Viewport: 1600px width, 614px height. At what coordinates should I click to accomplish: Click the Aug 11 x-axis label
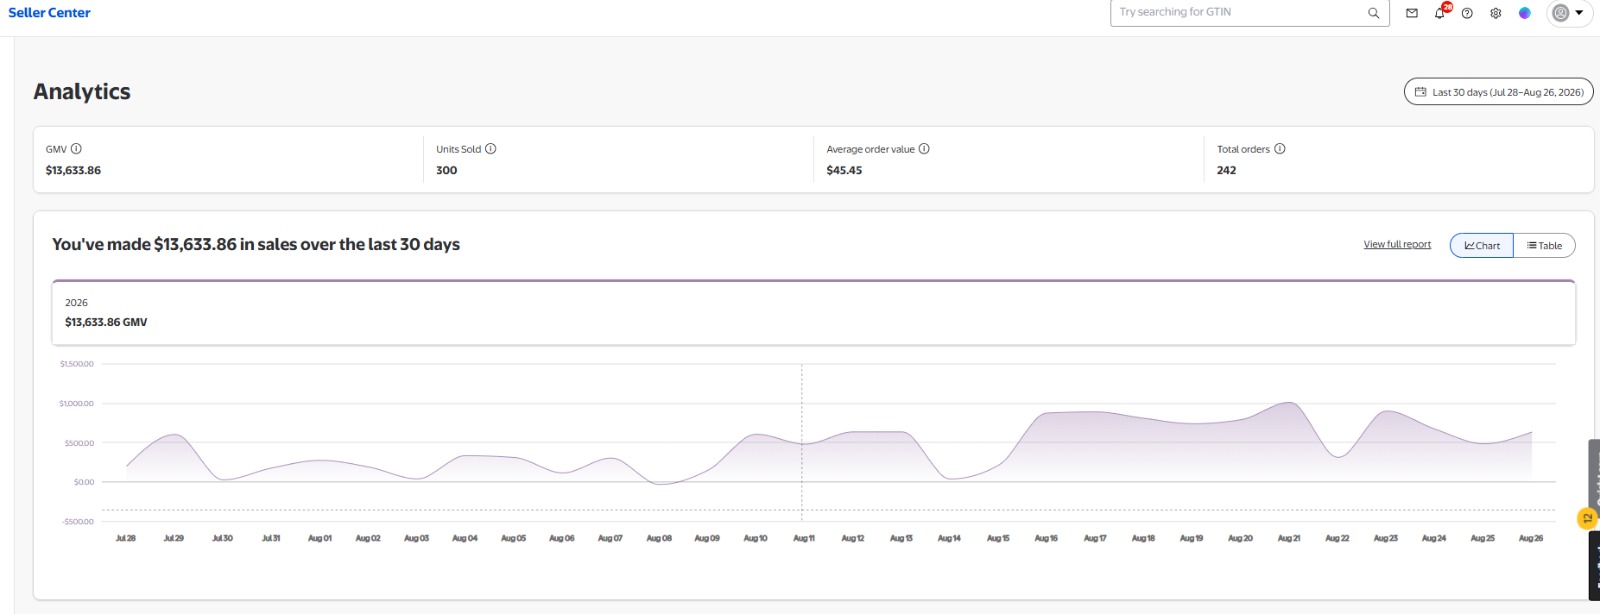pos(804,538)
